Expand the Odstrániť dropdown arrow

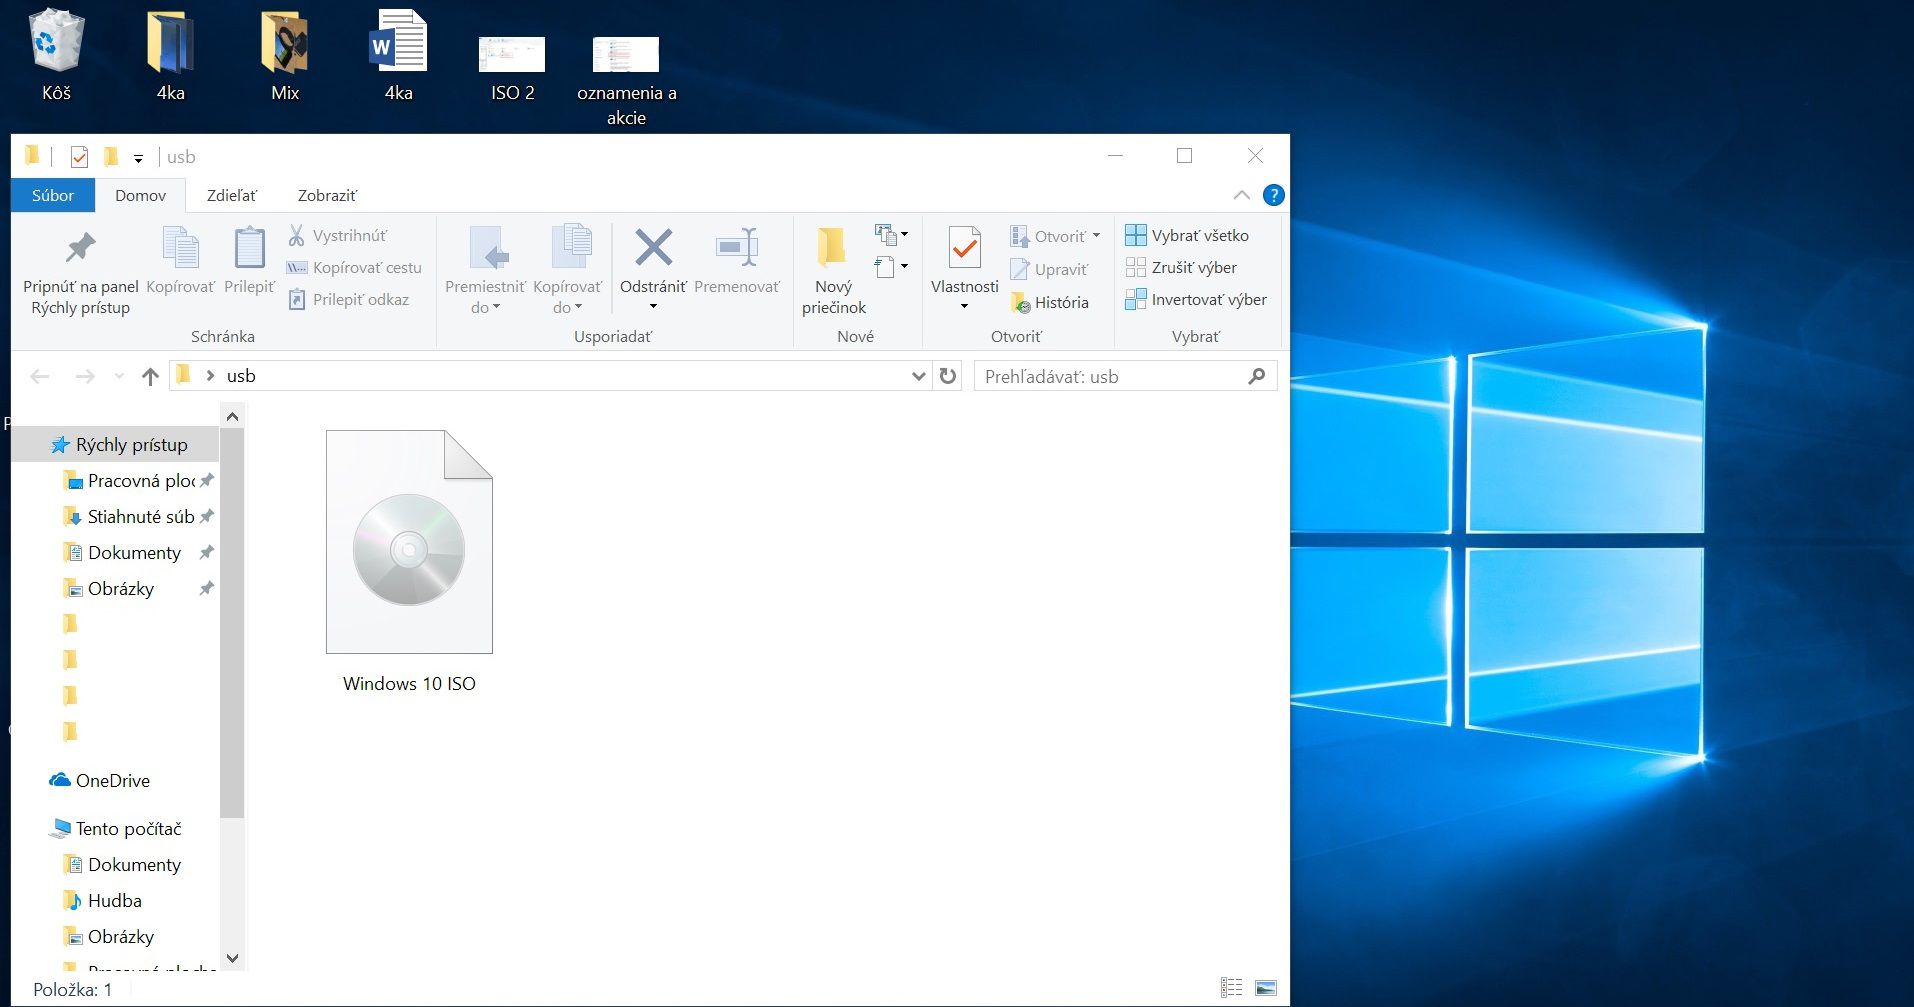pos(653,307)
